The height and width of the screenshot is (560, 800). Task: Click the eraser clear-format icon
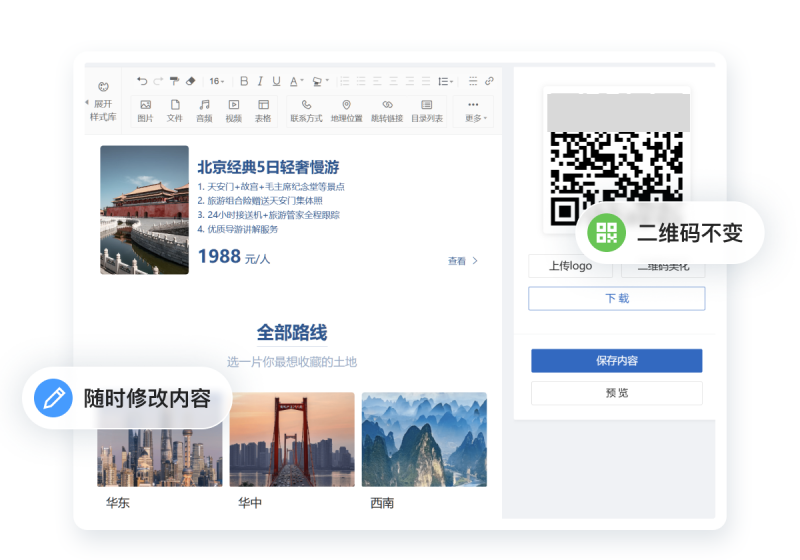pos(191,81)
